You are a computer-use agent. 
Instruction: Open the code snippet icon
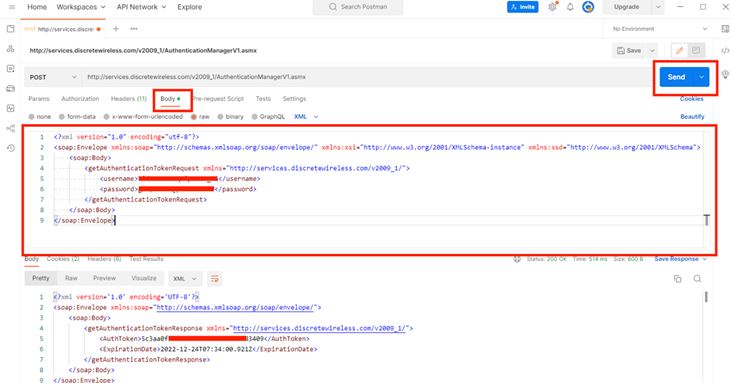click(x=725, y=50)
